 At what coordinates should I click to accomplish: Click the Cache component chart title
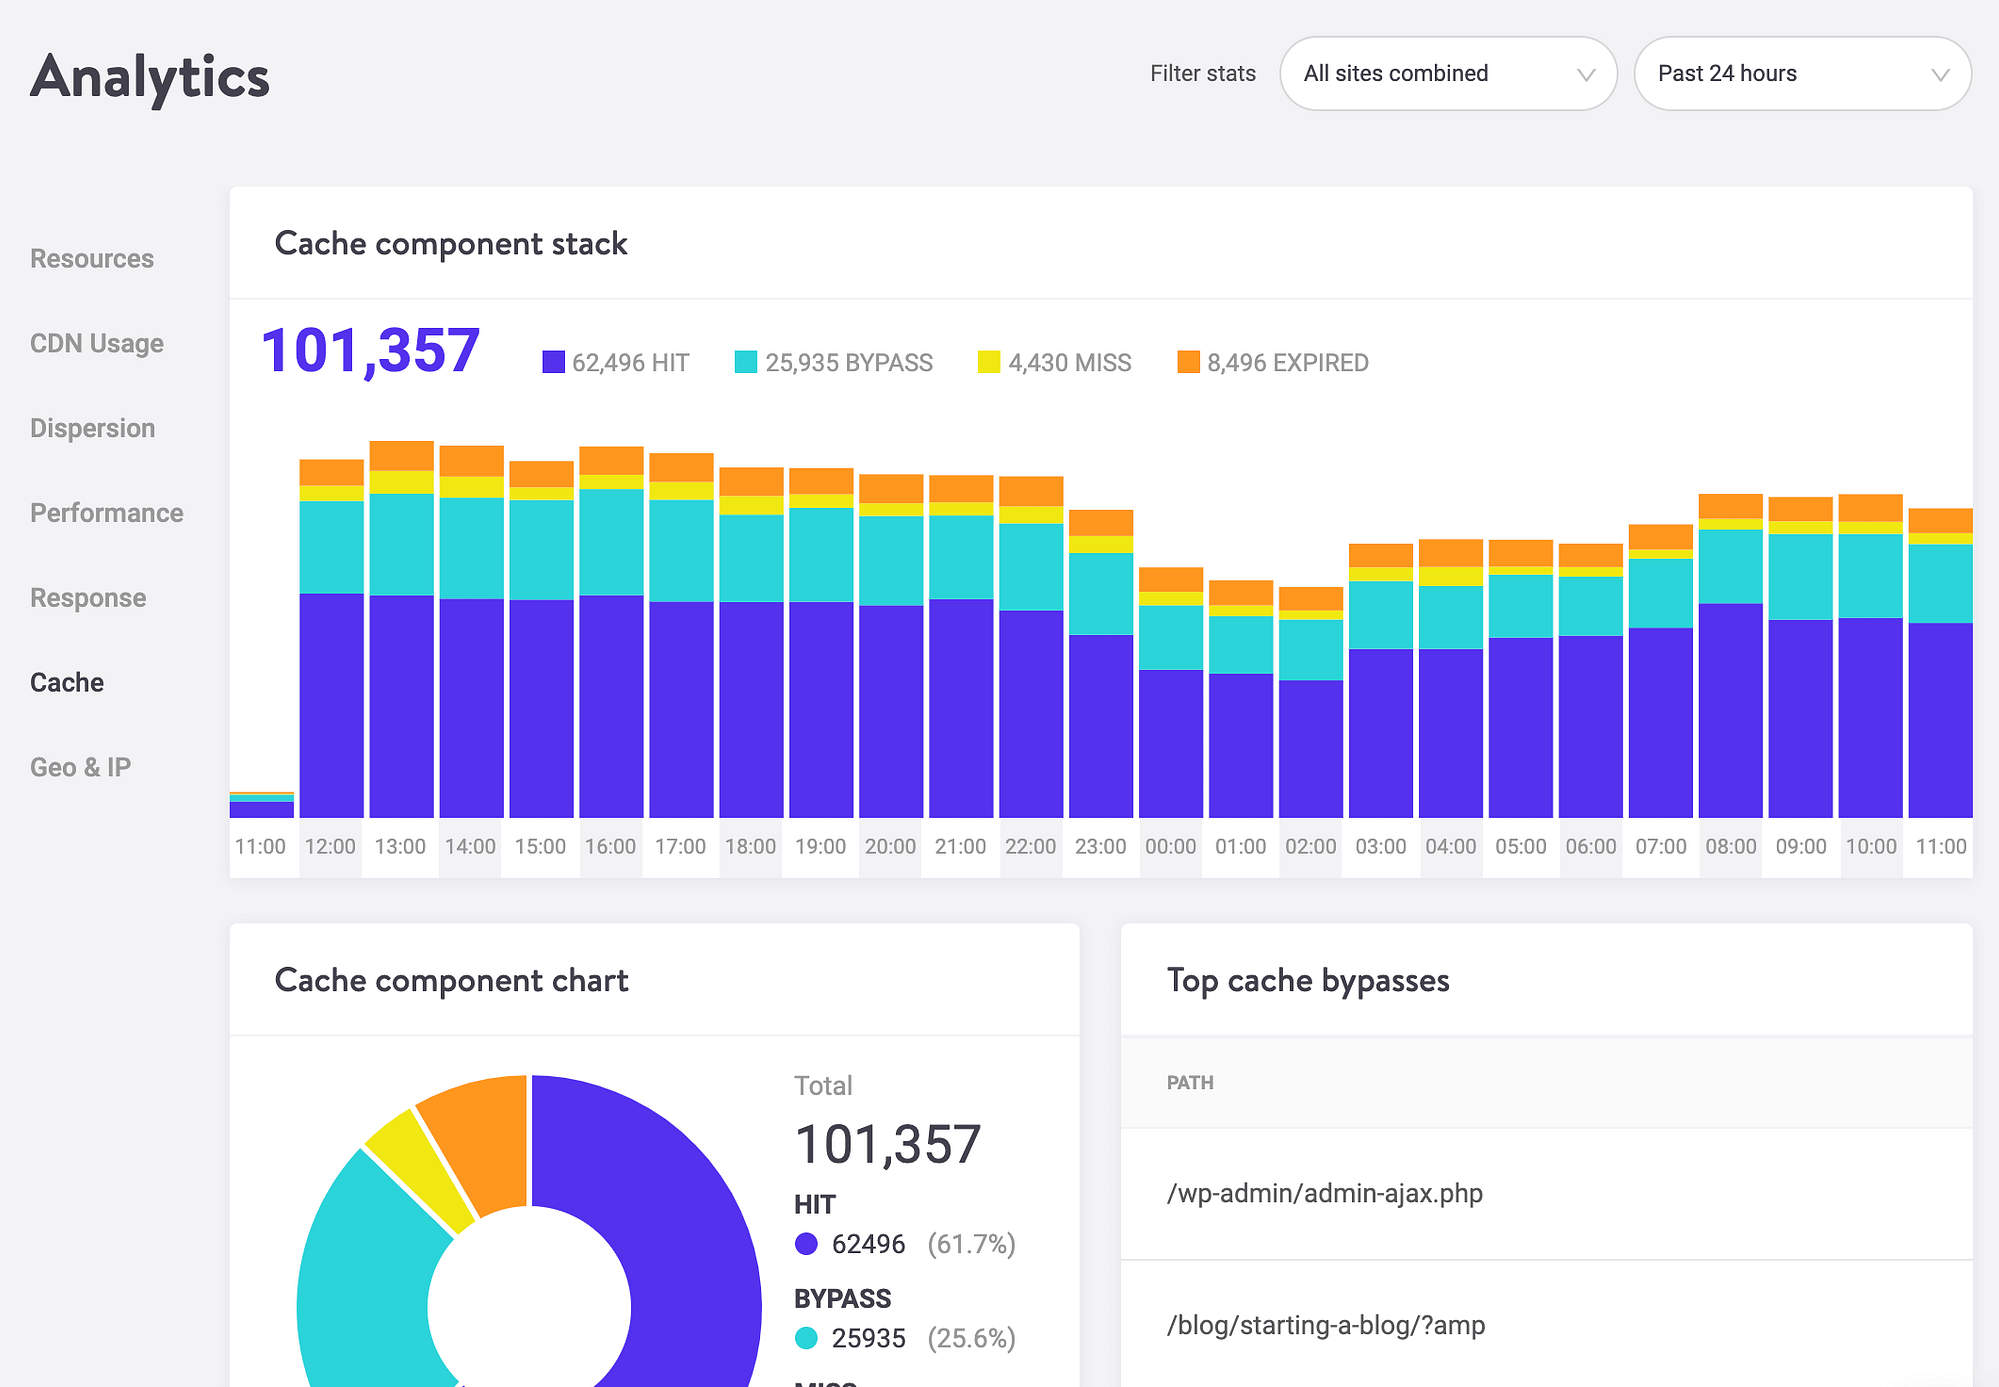pos(452,981)
